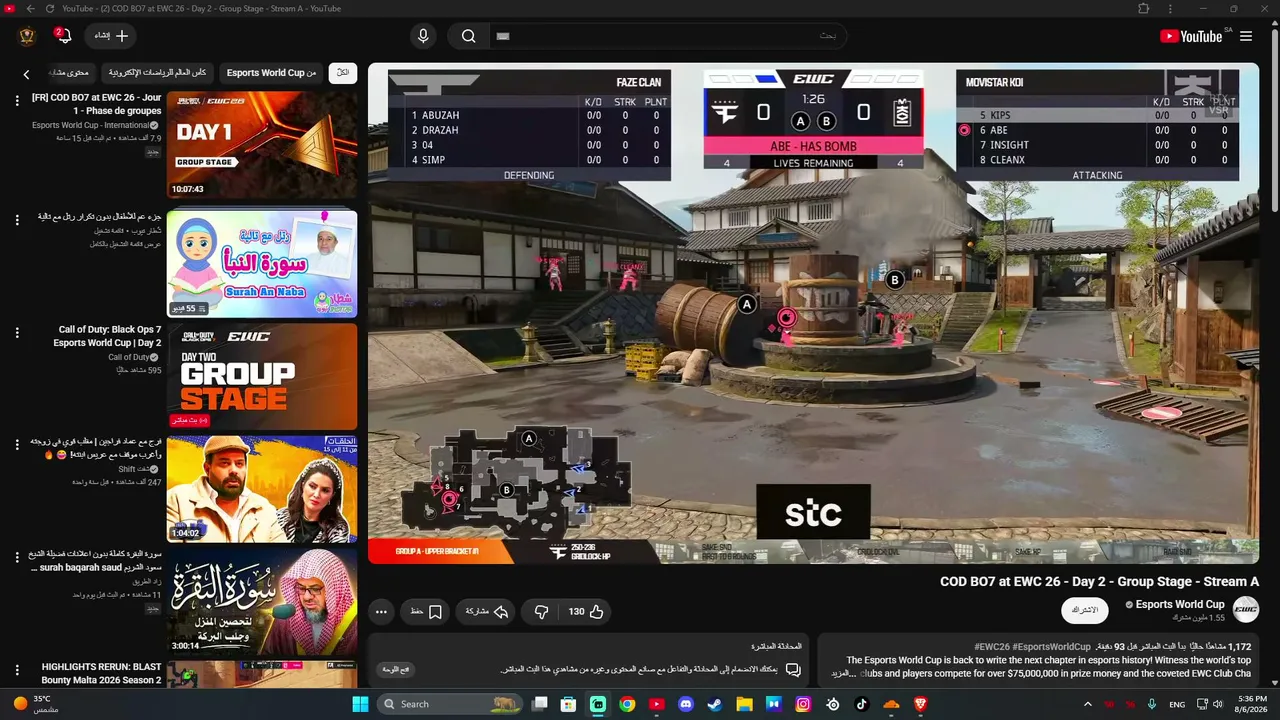The width and height of the screenshot is (1280, 720).
Task: Open Esports World Cup channel avatar
Action: tap(1246, 609)
